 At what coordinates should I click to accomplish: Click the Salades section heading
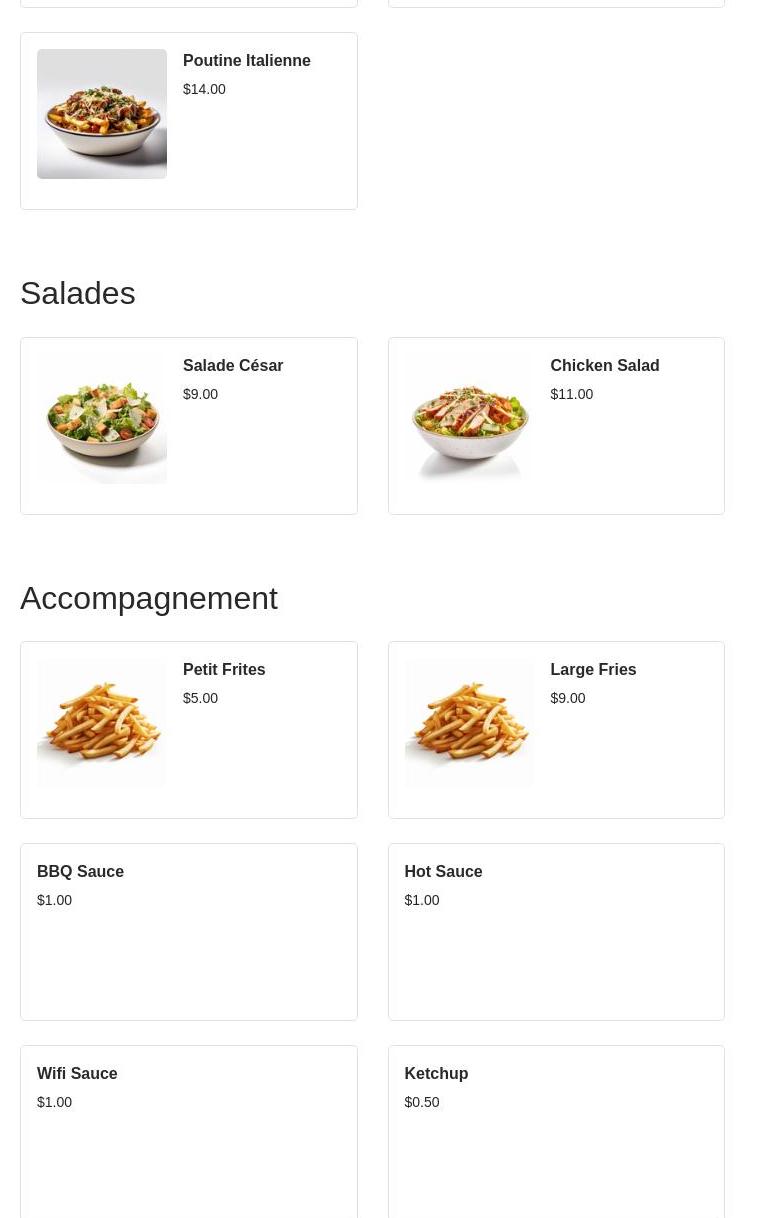(x=78, y=293)
